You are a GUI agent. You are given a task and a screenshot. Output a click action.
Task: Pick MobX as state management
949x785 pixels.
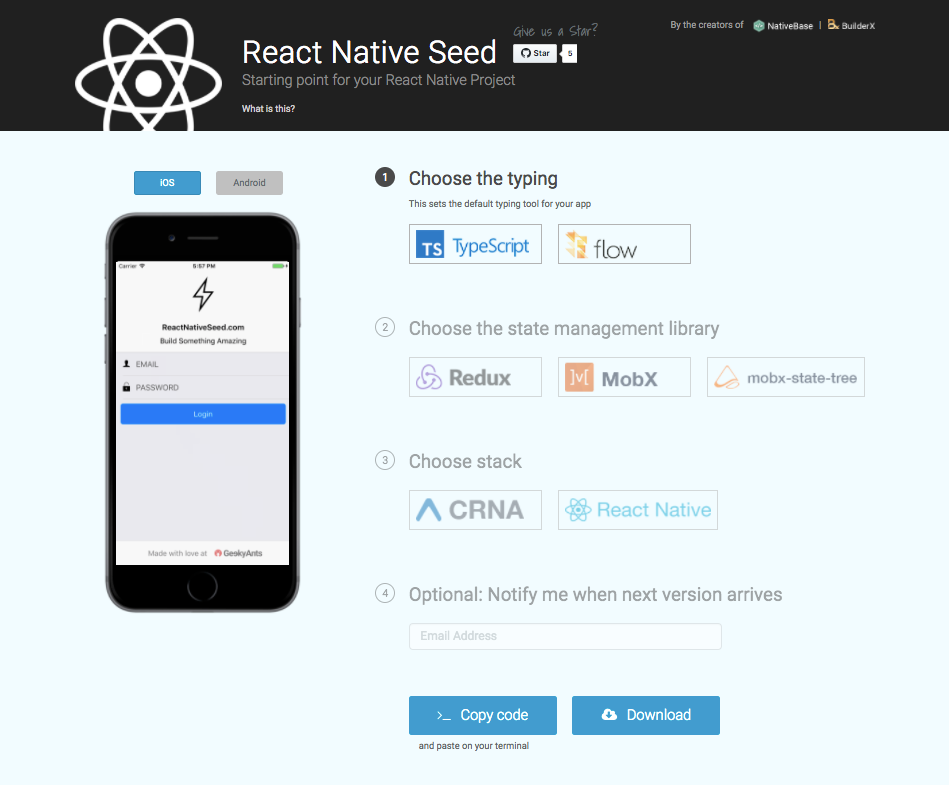click(624, 376)
